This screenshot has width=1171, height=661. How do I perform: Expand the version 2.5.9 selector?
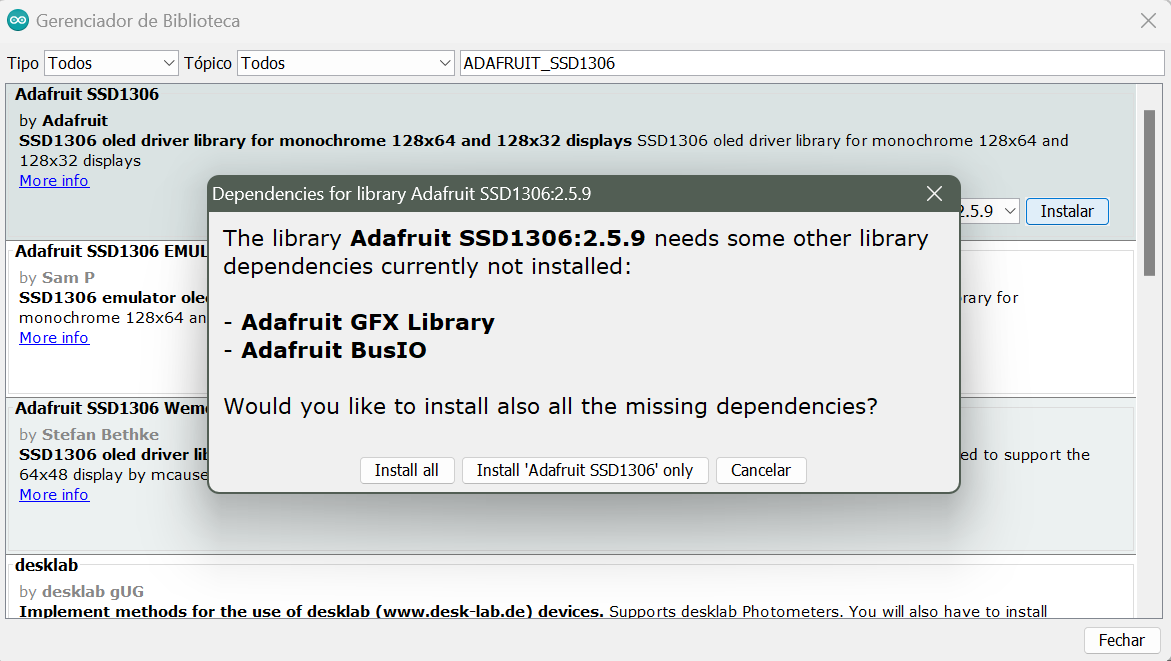pos(989,211)
